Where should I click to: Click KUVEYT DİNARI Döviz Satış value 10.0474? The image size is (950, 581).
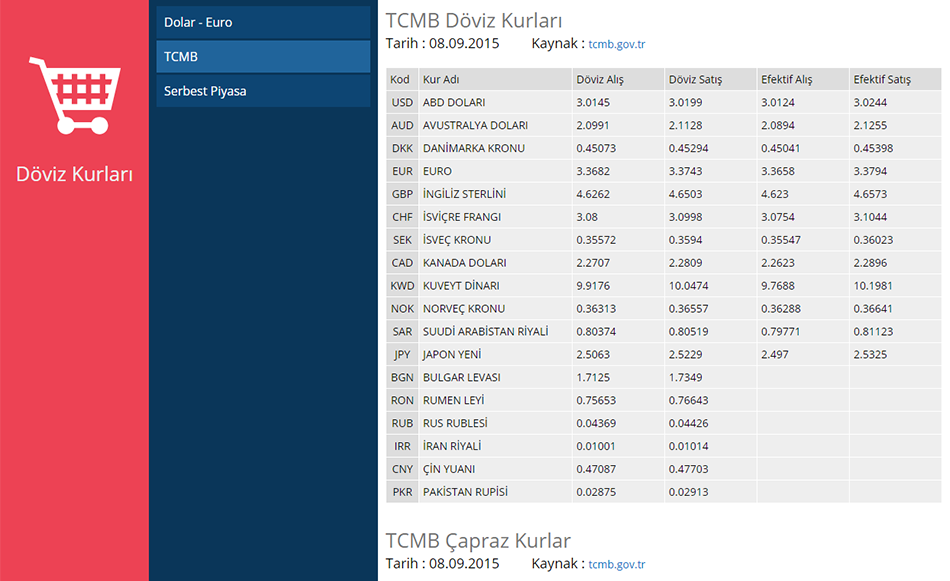point(688,286)
